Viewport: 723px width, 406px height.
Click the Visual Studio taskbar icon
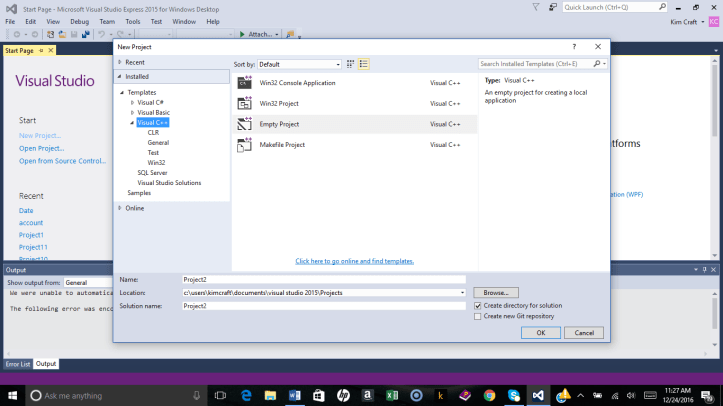click(x=538, y=396)
